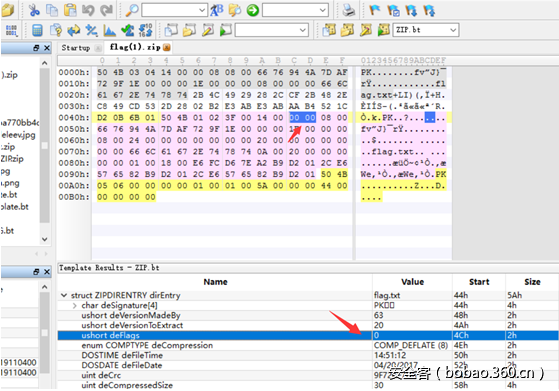Open the Convert 10/16 base icon
Screen dimensions: 559x391
click(x=145, y=30)
